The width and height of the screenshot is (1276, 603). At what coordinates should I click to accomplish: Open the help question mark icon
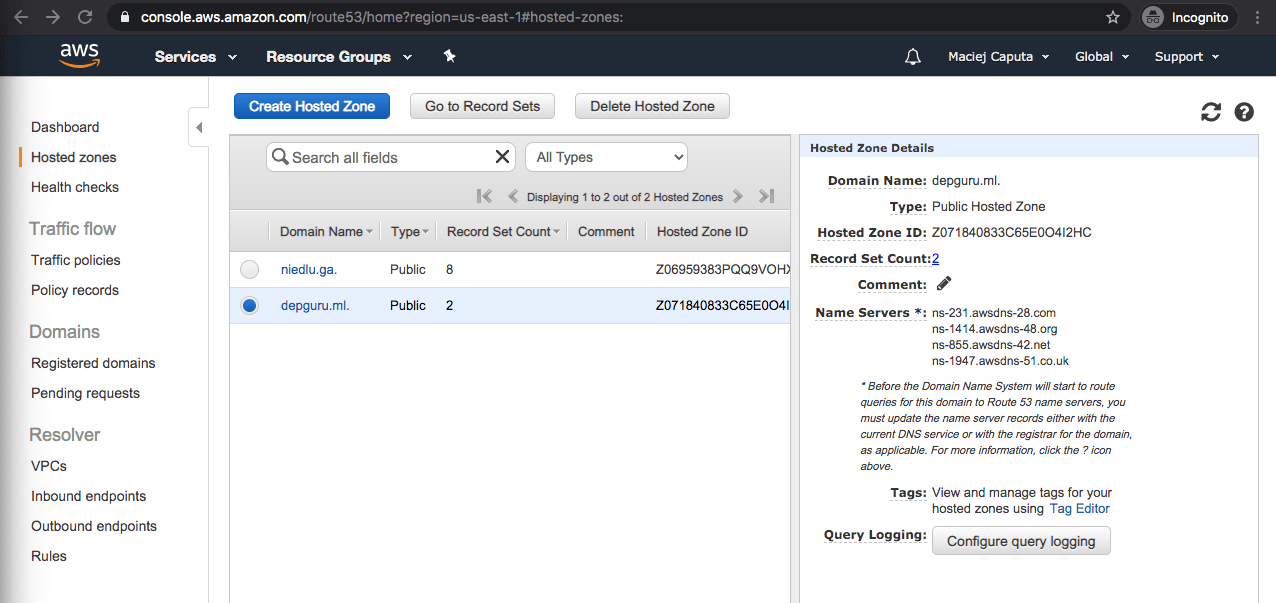(x=1244, y=112)
